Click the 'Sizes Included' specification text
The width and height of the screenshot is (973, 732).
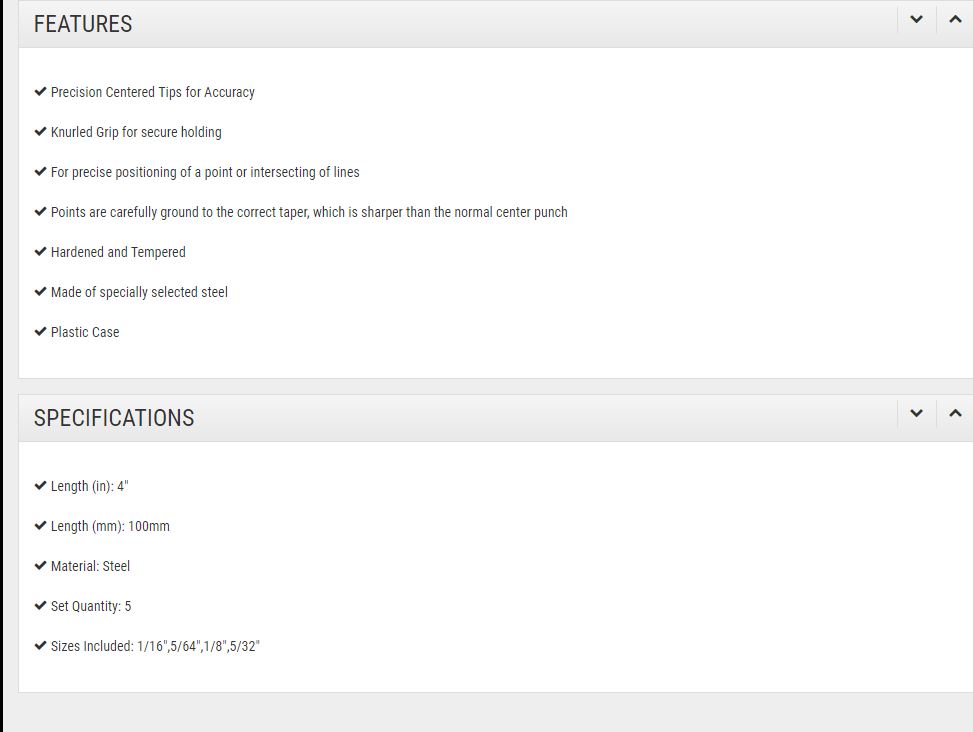pyautogui.click(x=155, y=646)
